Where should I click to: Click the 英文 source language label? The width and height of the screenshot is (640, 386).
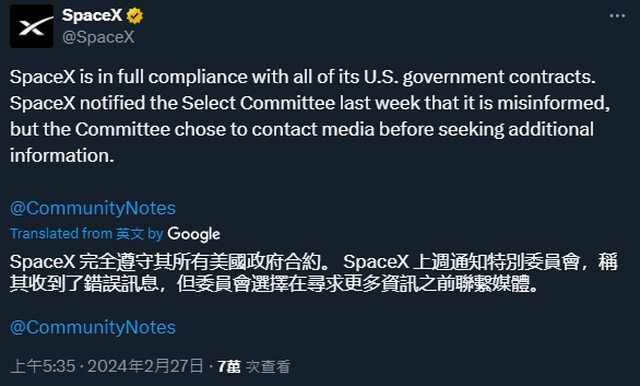[129, 234]
